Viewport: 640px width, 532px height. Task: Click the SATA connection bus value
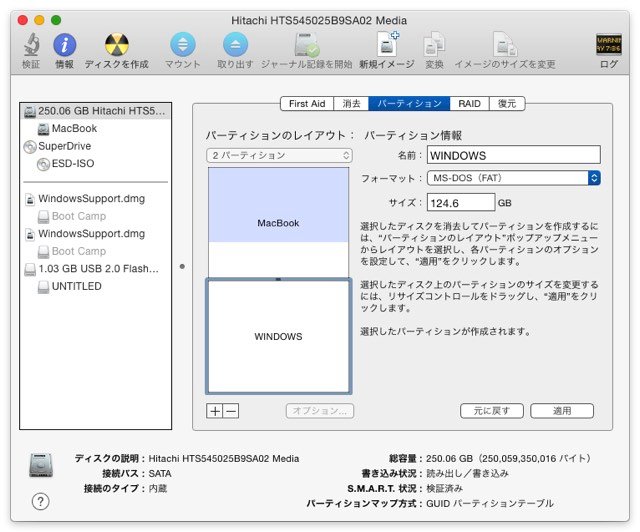click(160, 474)
